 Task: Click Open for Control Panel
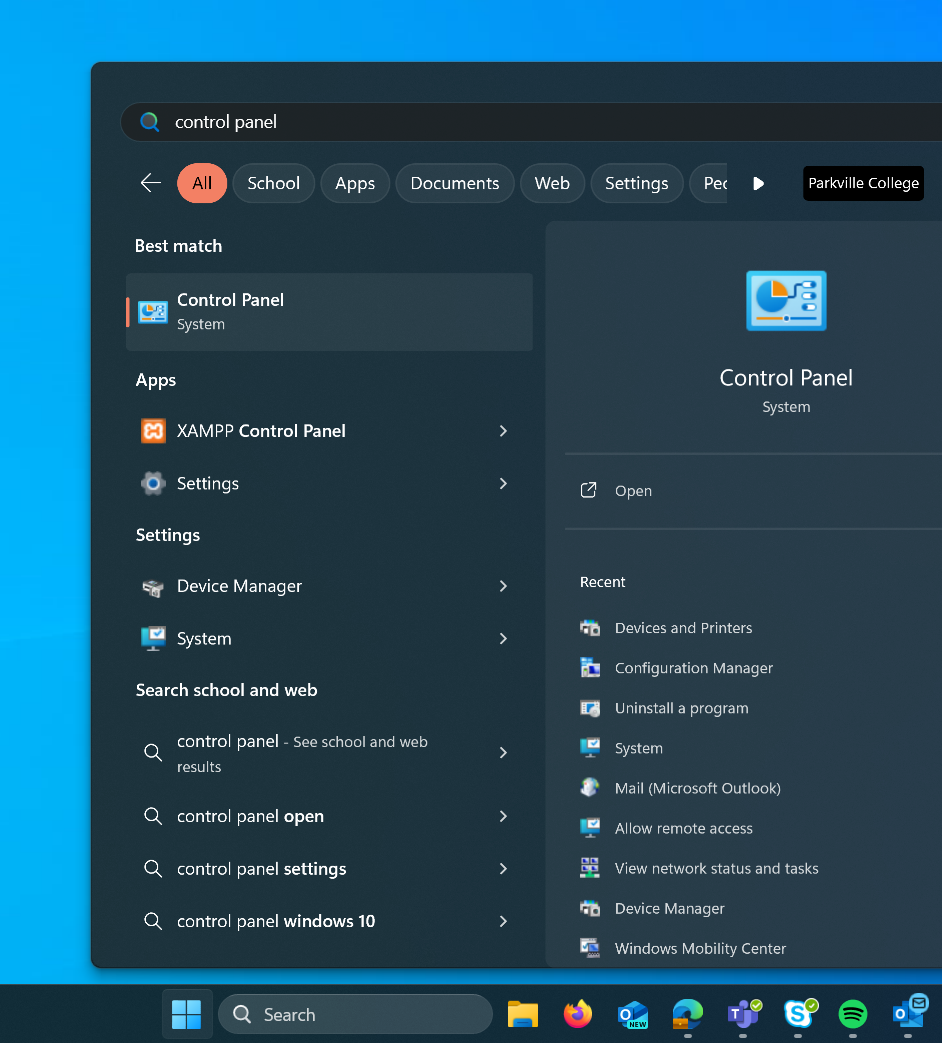click(633, 491)
